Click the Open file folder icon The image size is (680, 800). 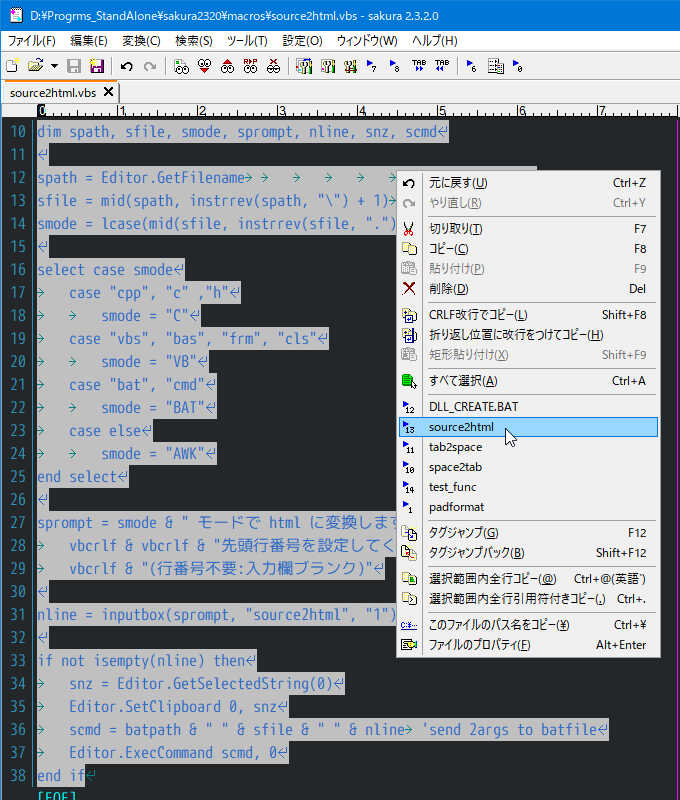coord(35,66)
